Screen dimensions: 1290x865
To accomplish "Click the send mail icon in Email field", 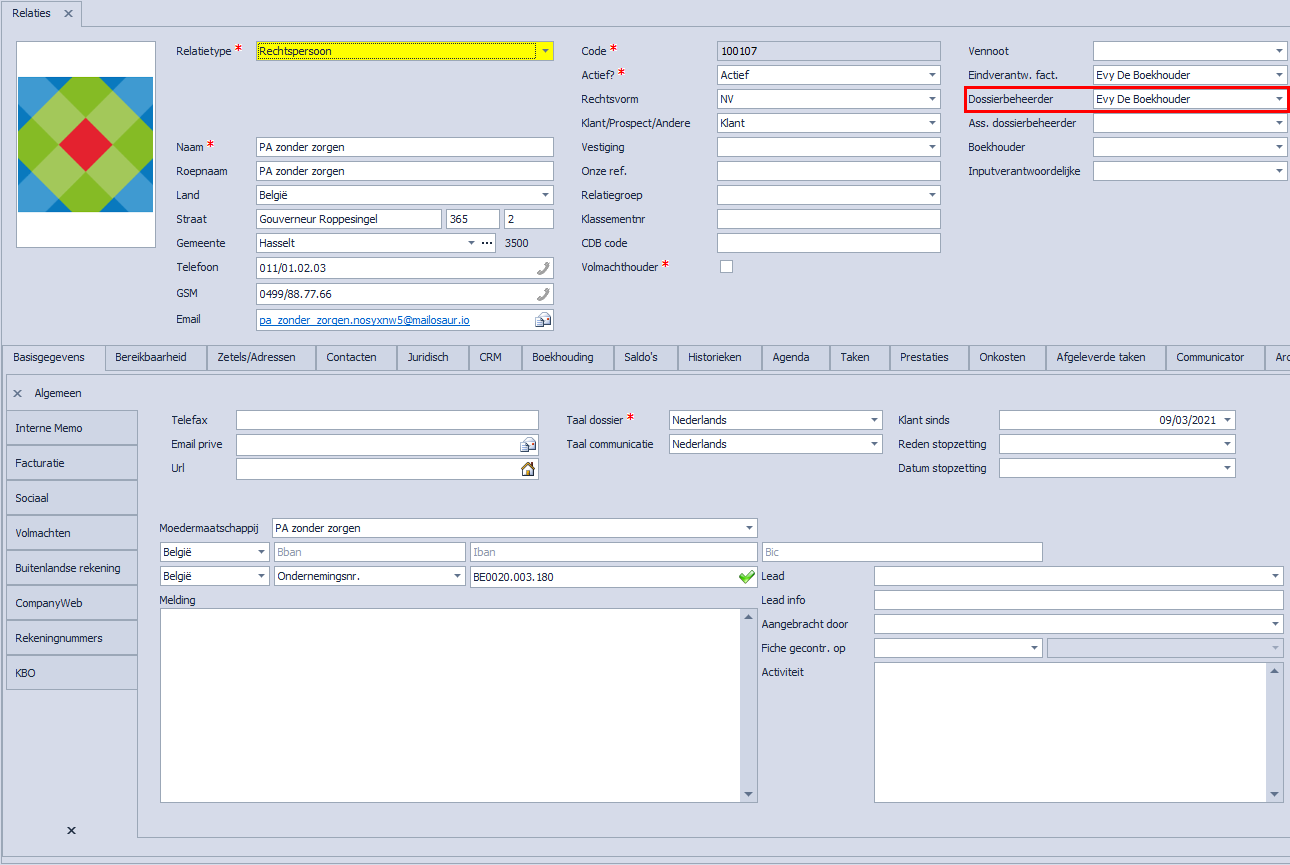I will [x=543, y=320].
